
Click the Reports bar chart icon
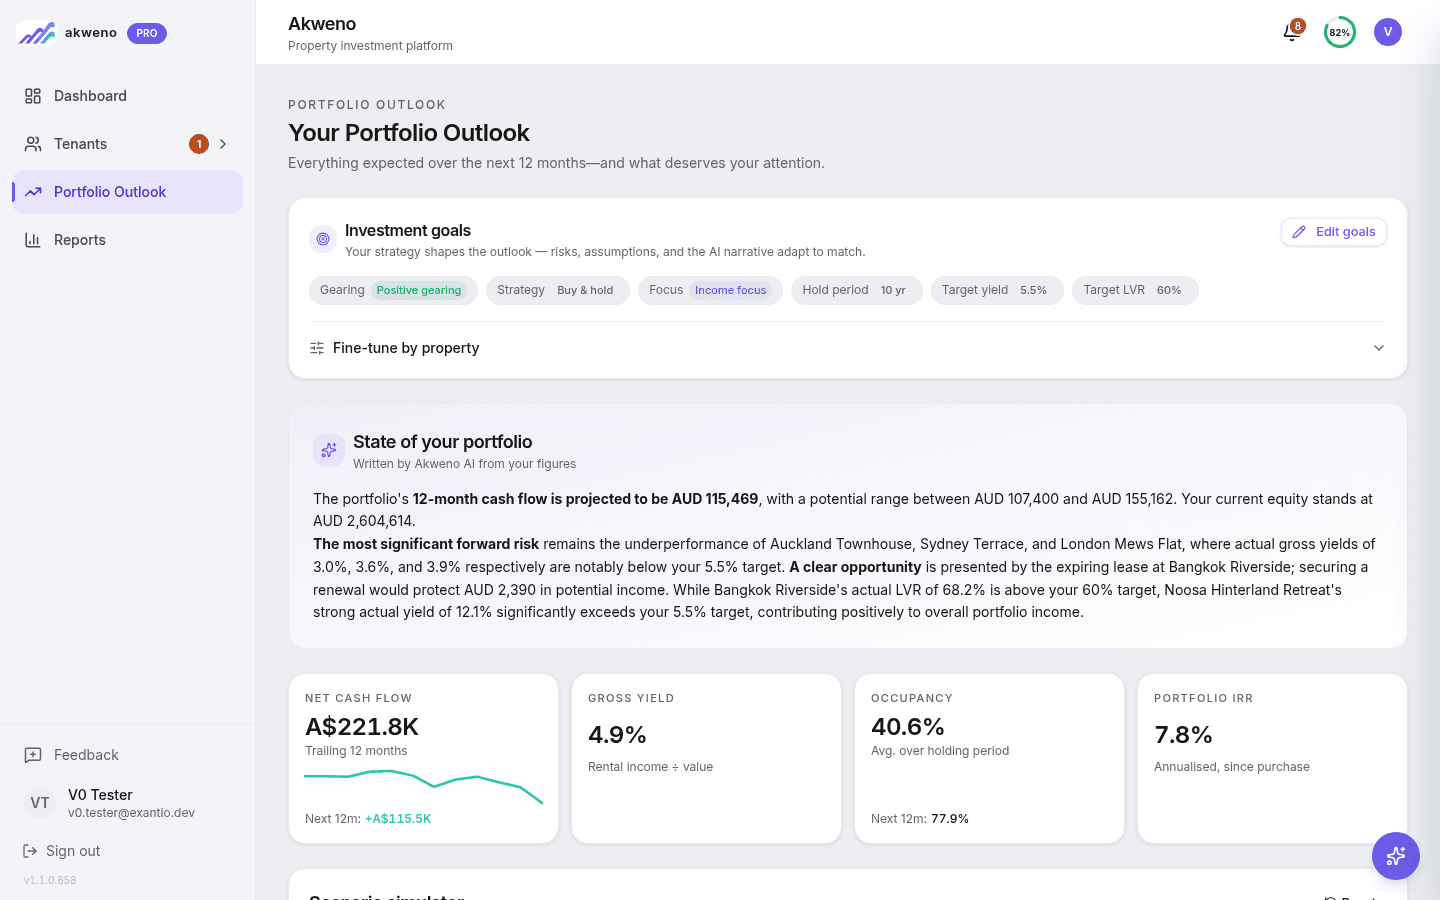33,240
